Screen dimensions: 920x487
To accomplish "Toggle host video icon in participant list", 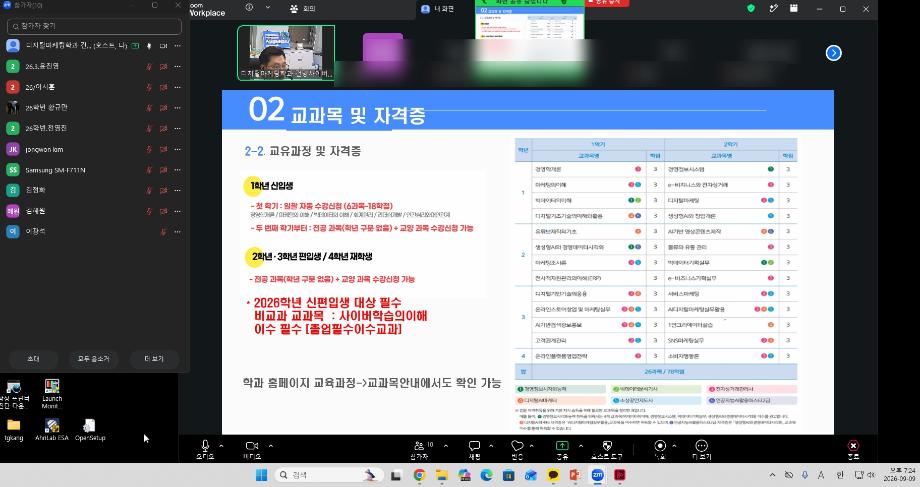I will (163, 46).
